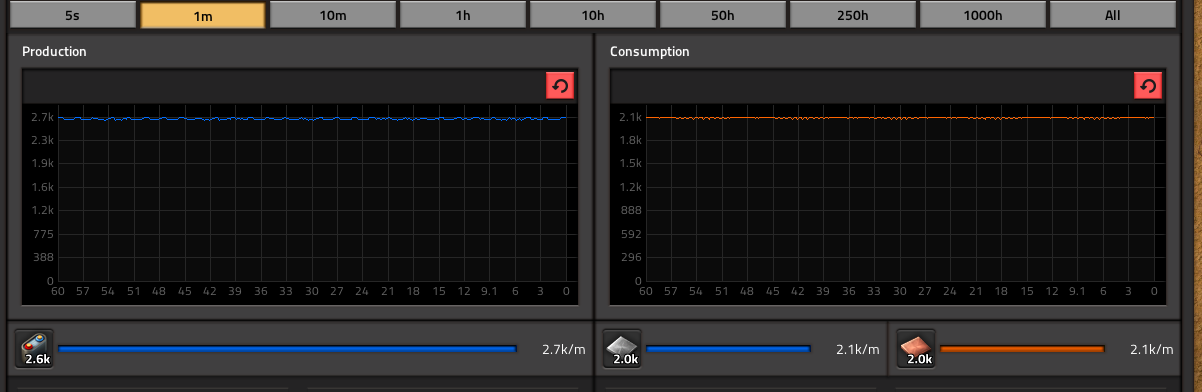Click the blue iron plate consumption bar
This screenshot has height=392, width=1202.
[728, 349]
